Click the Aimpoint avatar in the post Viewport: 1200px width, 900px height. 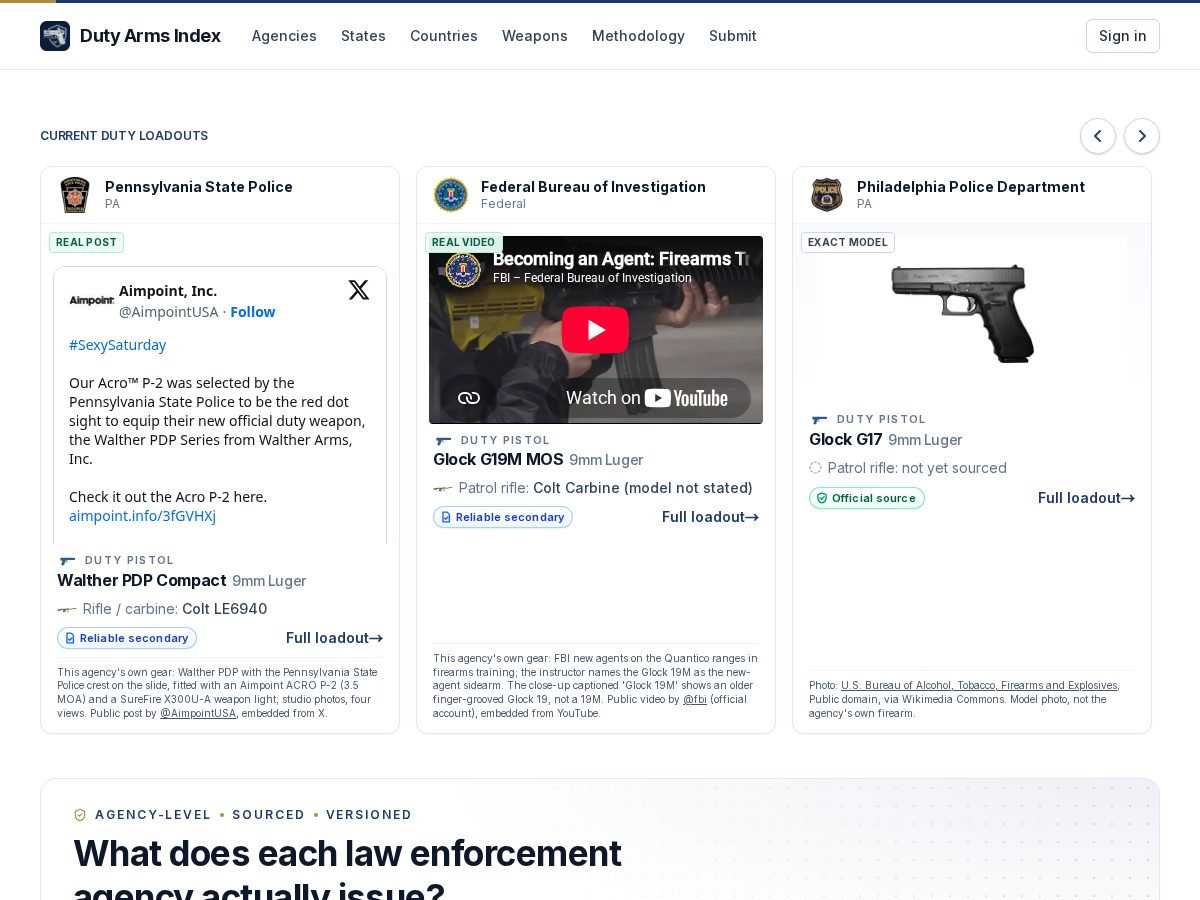[91, 300]
